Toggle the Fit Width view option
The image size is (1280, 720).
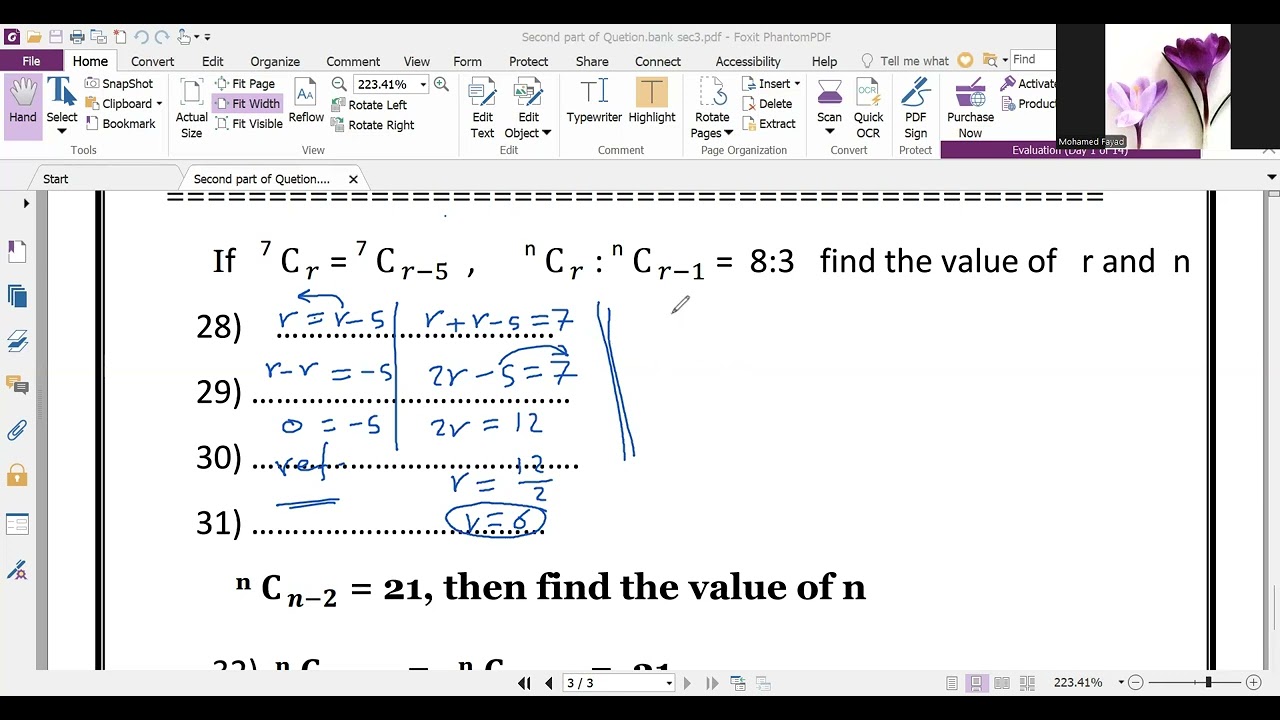[246, 104]
